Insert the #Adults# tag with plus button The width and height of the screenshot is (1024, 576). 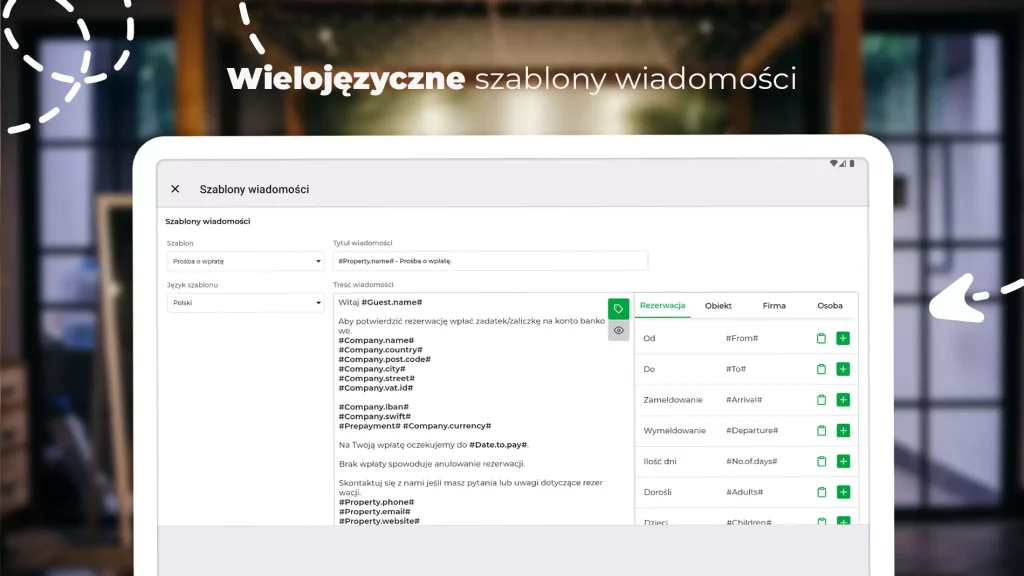pos(843,492)
